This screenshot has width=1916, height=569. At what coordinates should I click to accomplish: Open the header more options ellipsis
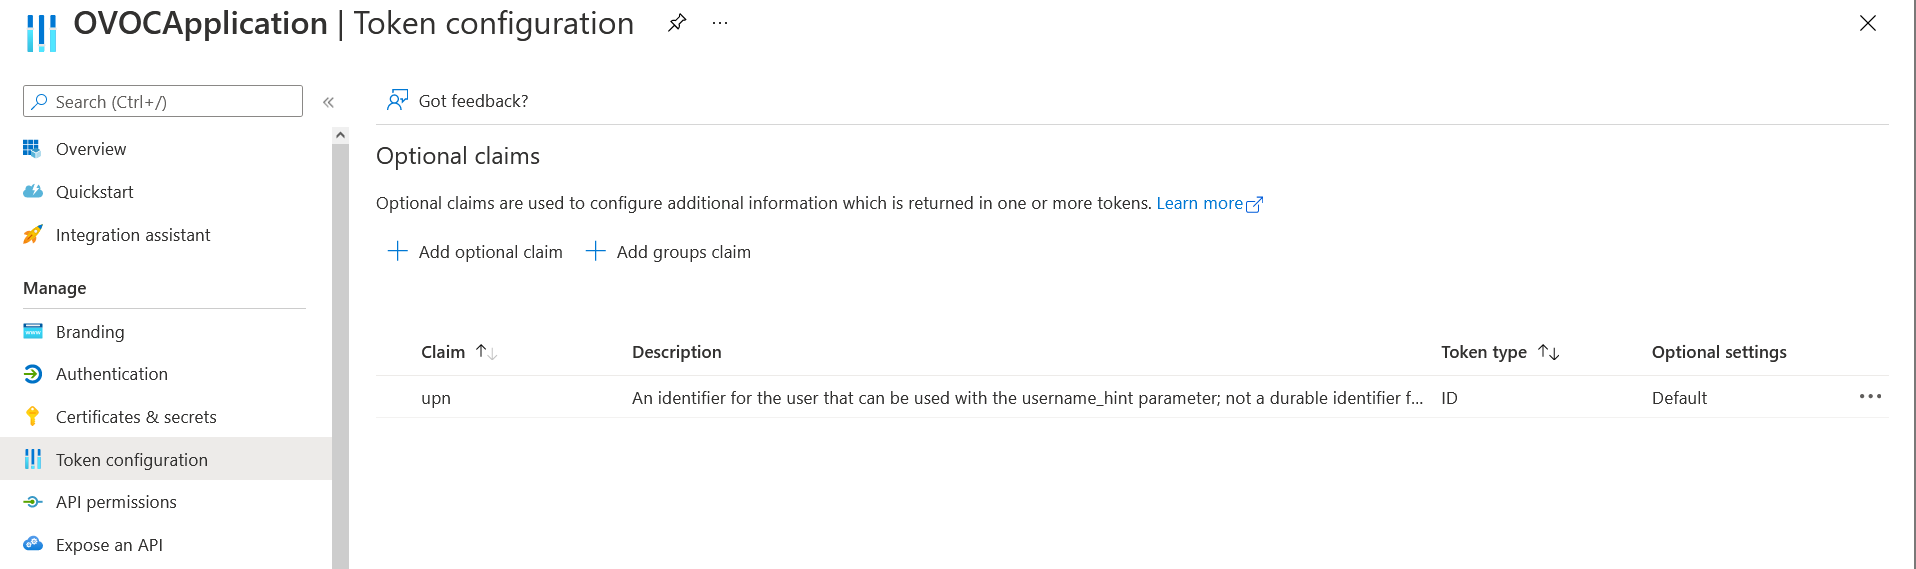pyautogui.click(x=720, y=23)
